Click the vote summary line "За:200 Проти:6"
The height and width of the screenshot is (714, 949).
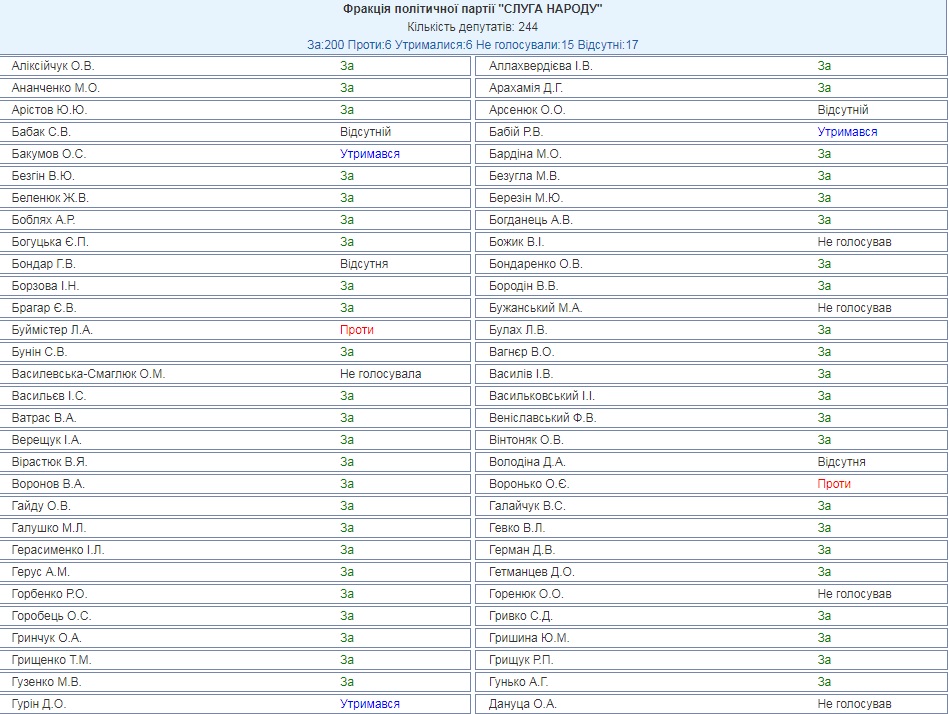349,45
